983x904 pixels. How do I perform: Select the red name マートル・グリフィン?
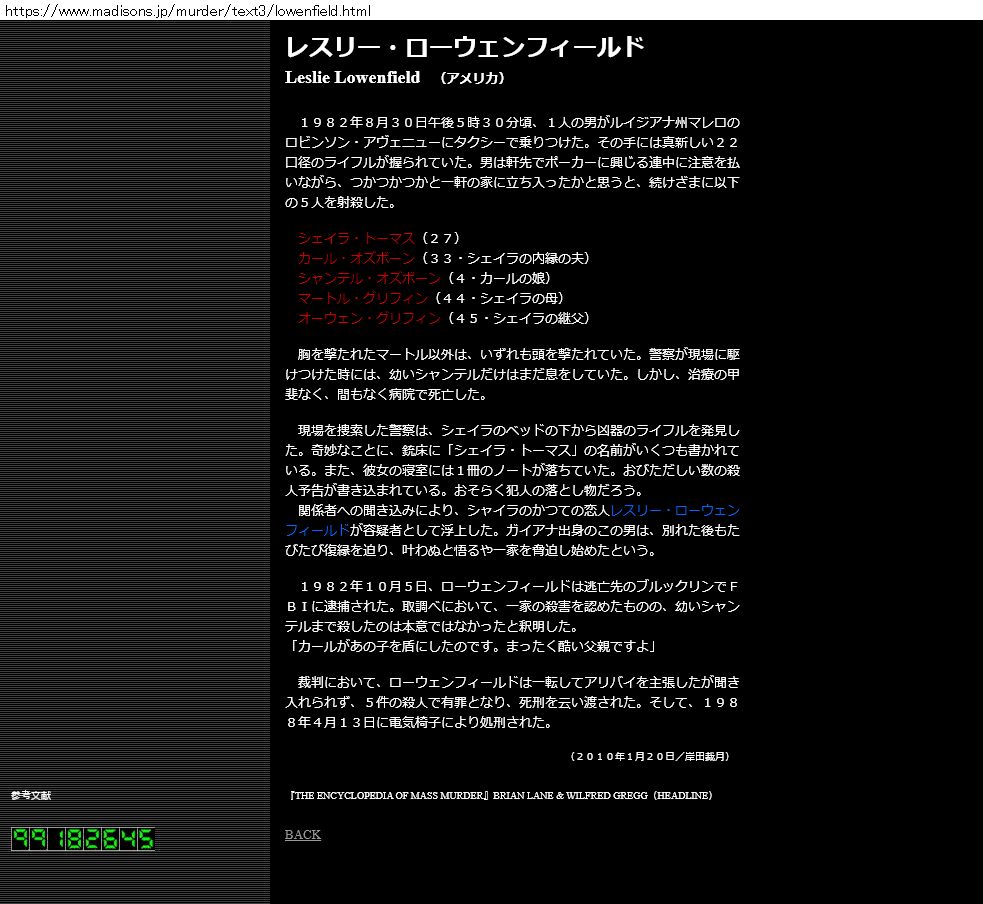click(362, 298)
